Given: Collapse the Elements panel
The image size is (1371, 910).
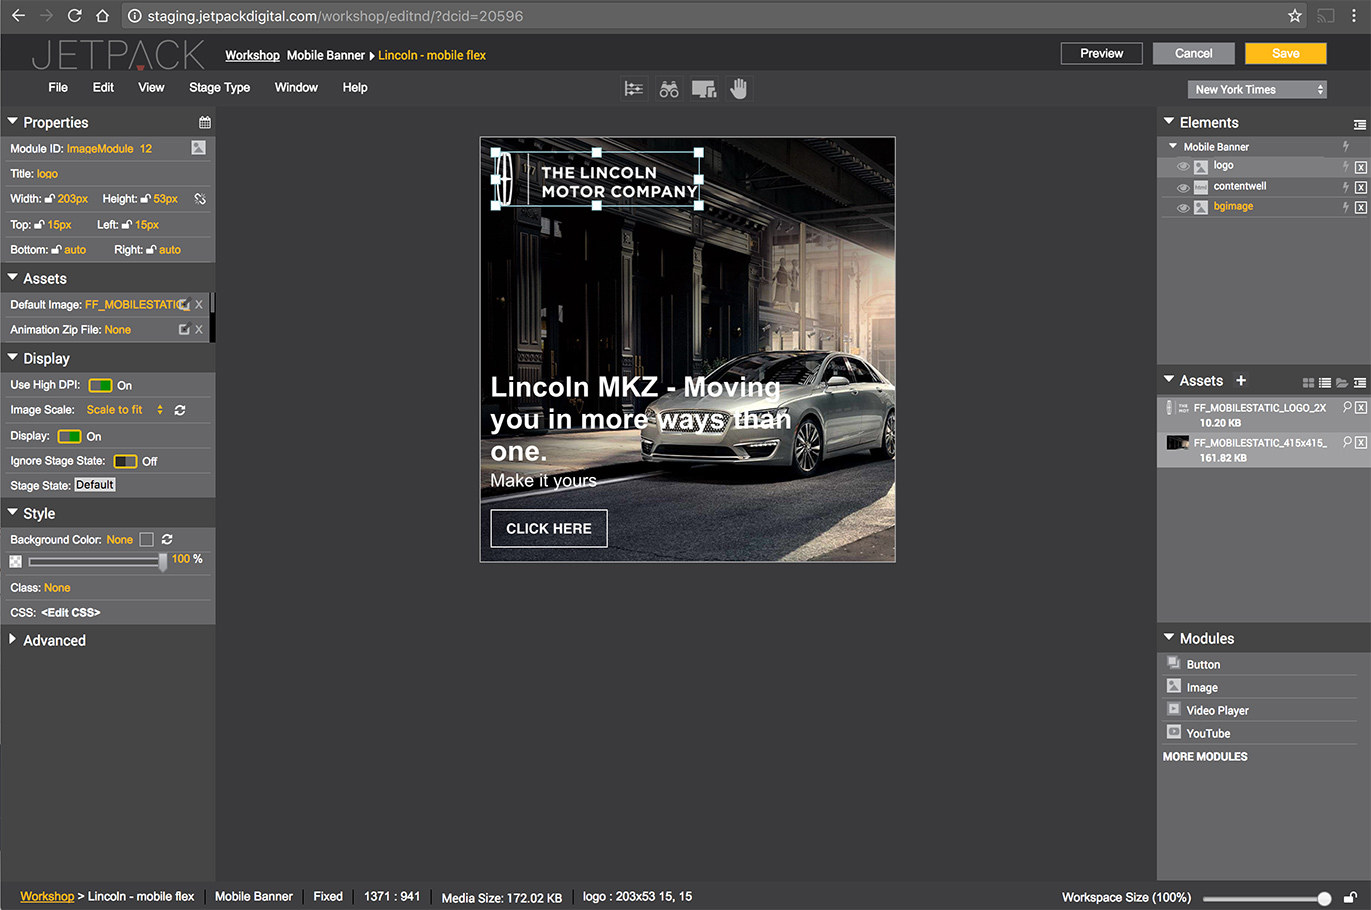Looking at the screenshot, I should (x=1169, y=122).
